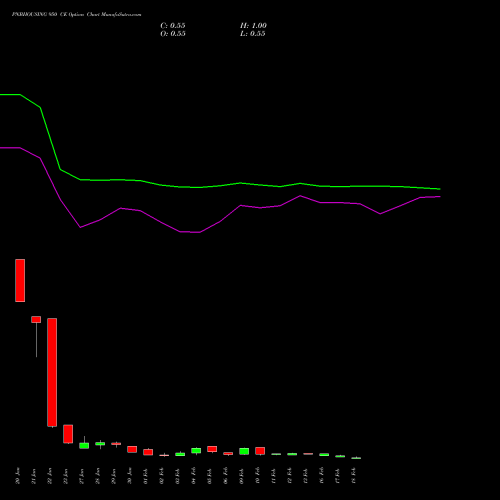Click the "18 Feb" date axis label
The image size is (500, 500).
[354, 476]
